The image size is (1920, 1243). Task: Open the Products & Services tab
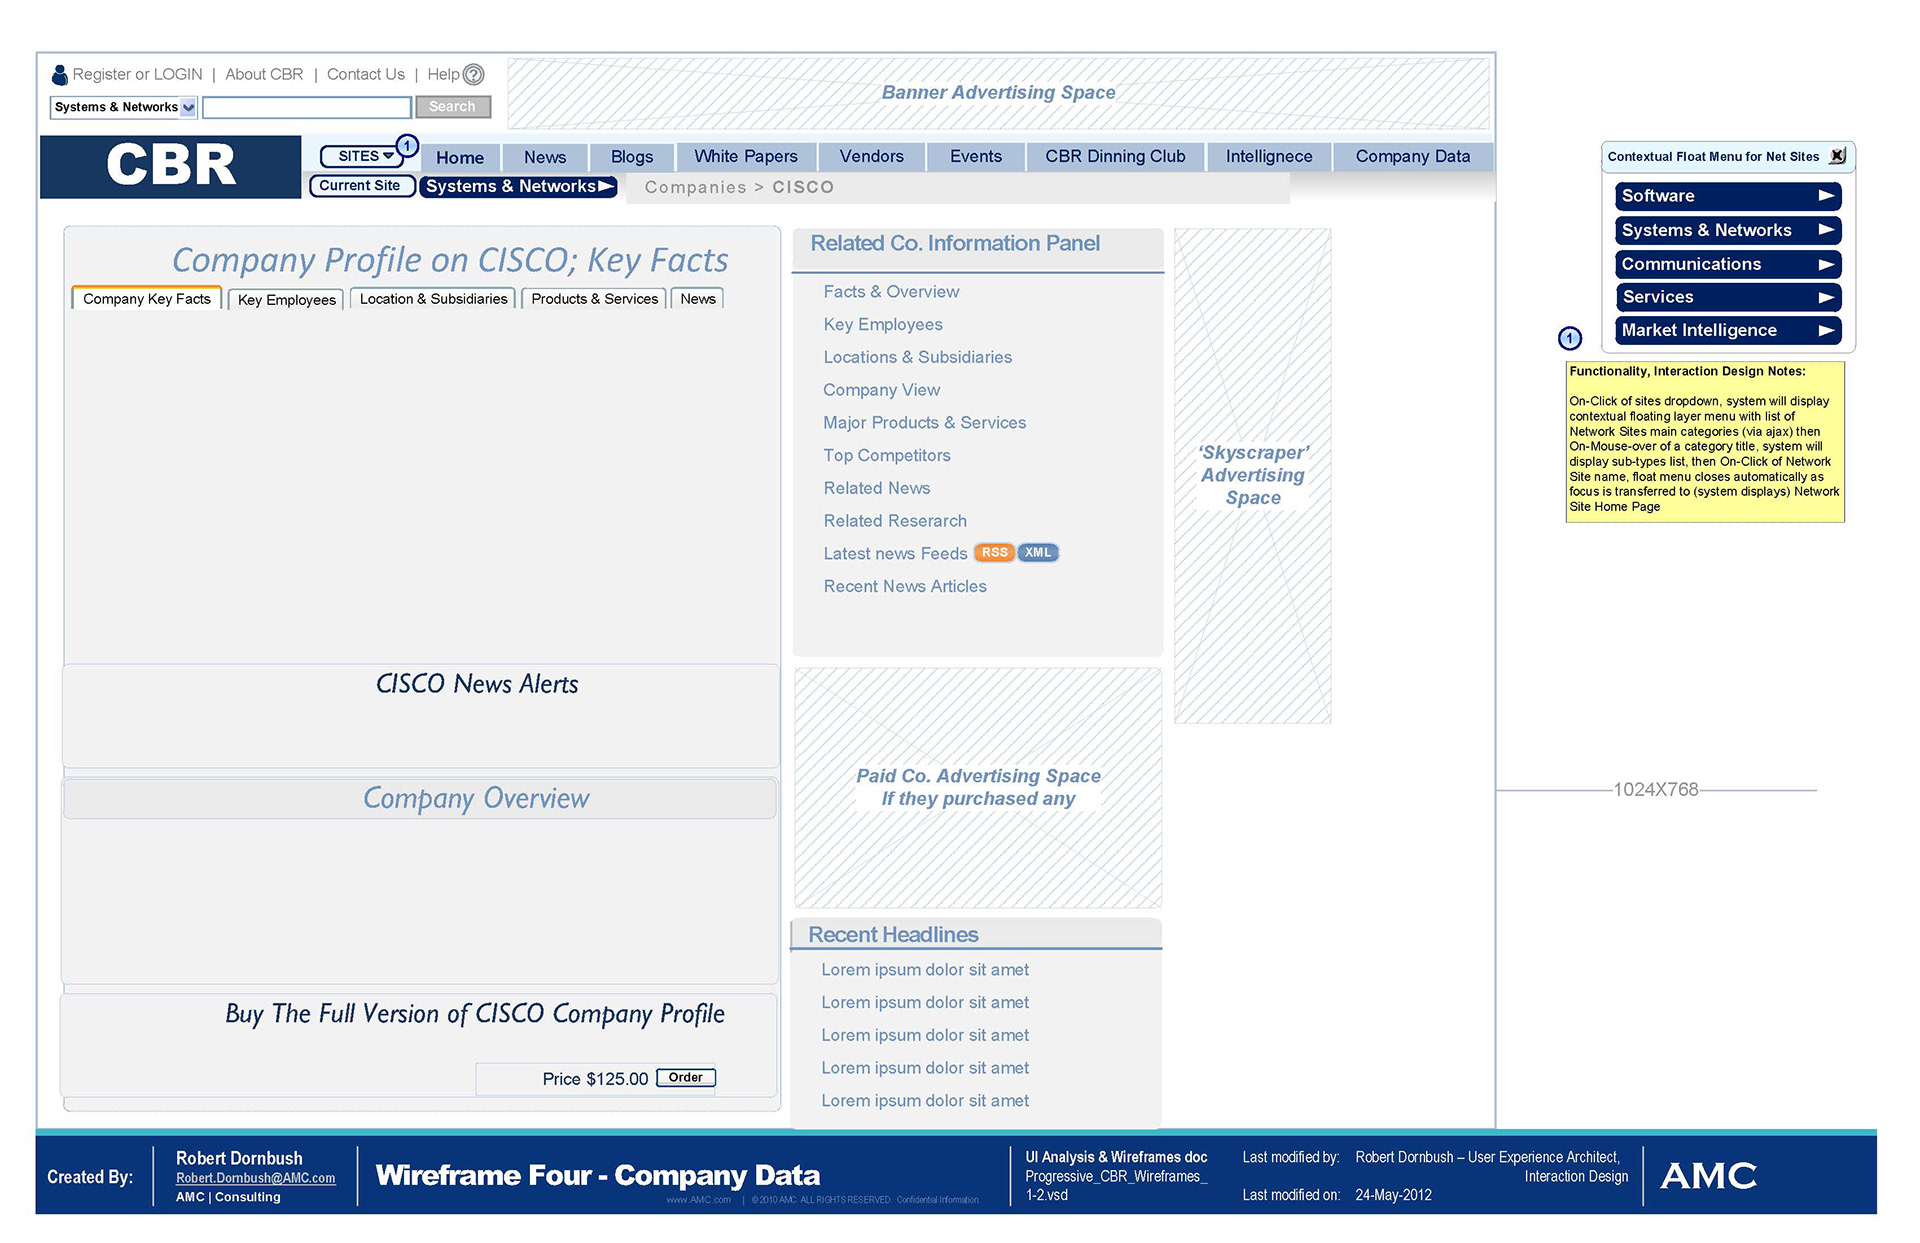594,299
